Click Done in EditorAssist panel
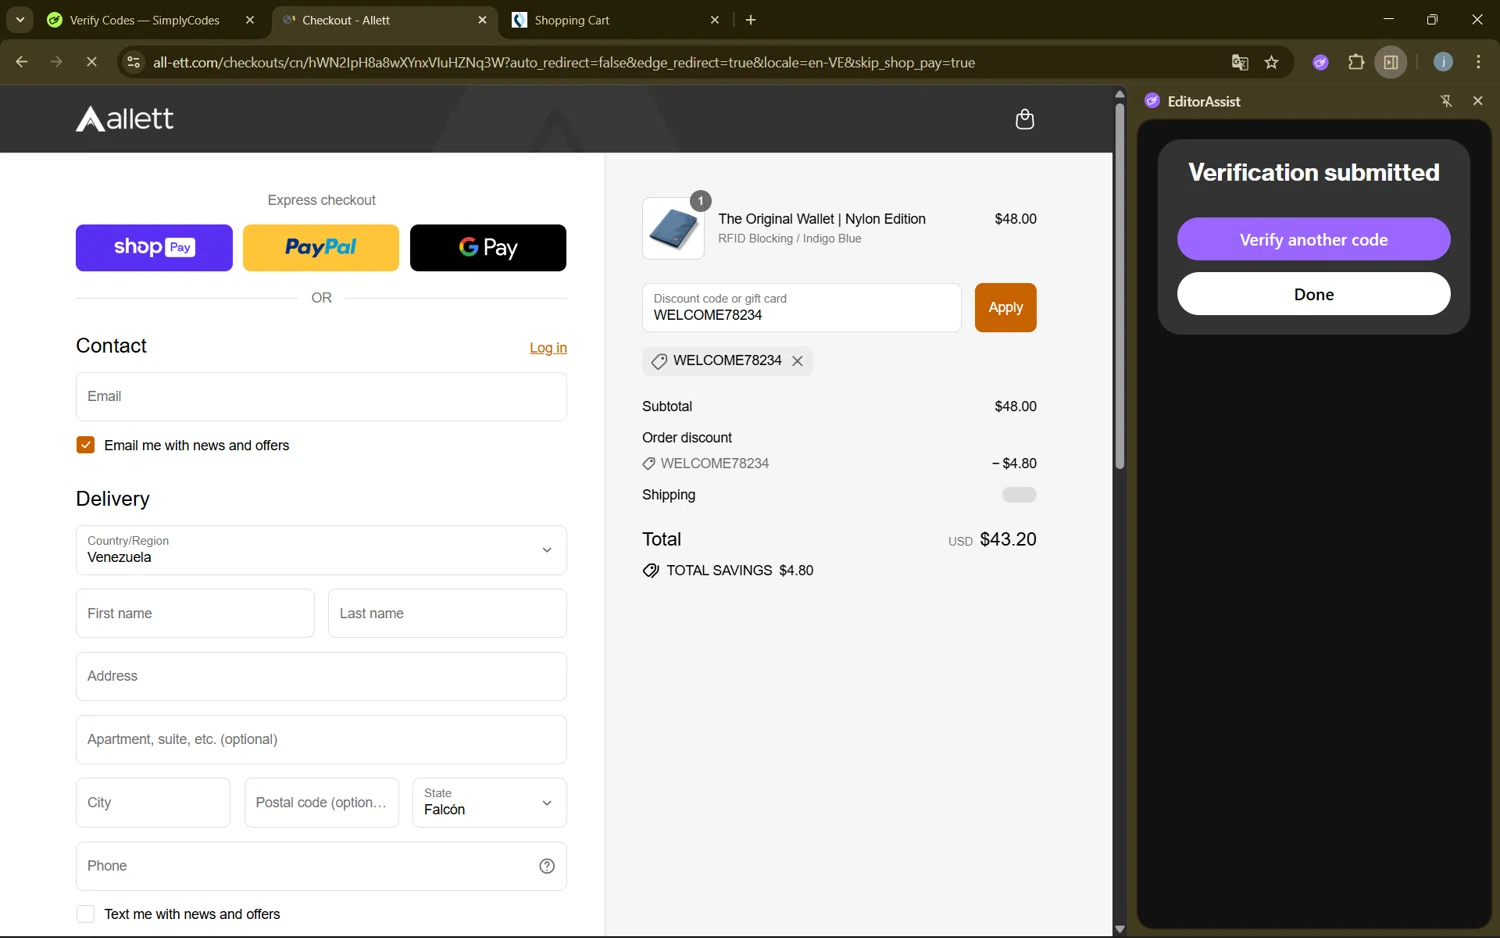Viewport: 1500px width, 938px height. [1313, 294]
